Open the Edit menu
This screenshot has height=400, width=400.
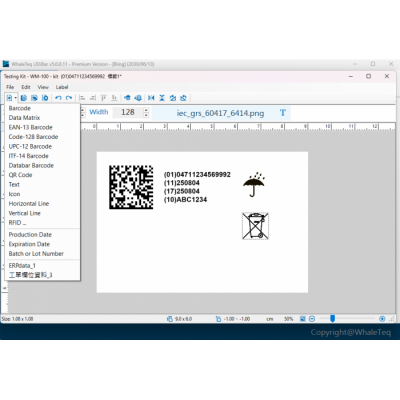coord(26,87)
